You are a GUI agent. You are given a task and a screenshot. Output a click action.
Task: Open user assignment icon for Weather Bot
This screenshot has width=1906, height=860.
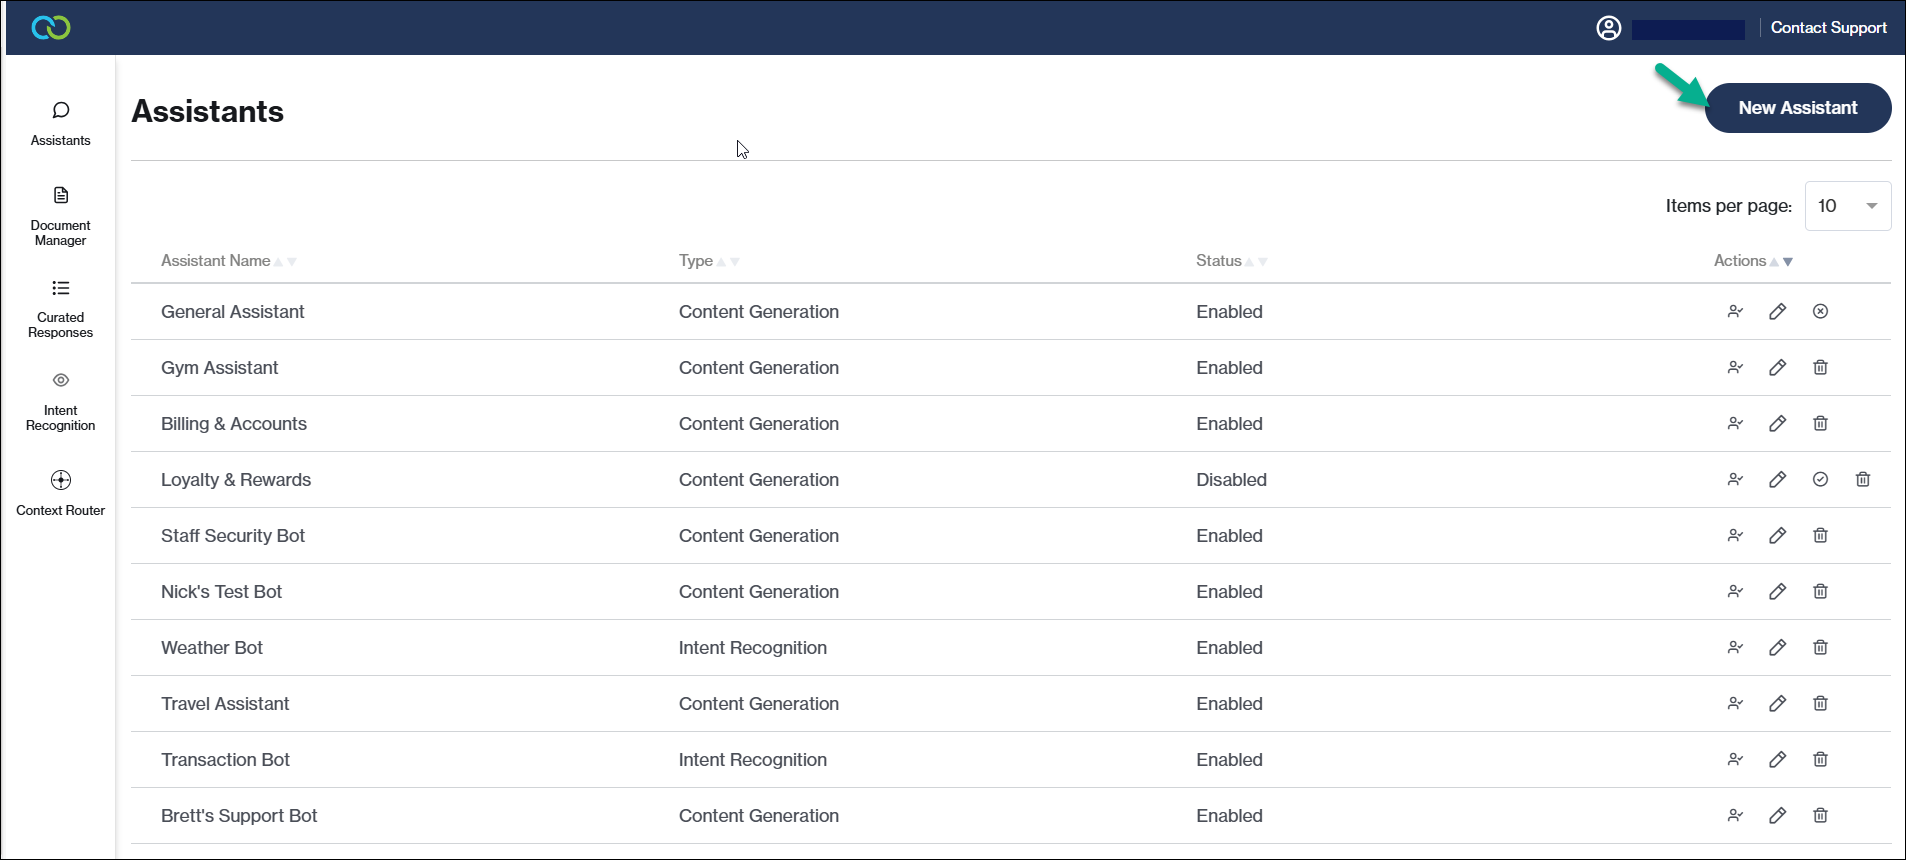1735,648
